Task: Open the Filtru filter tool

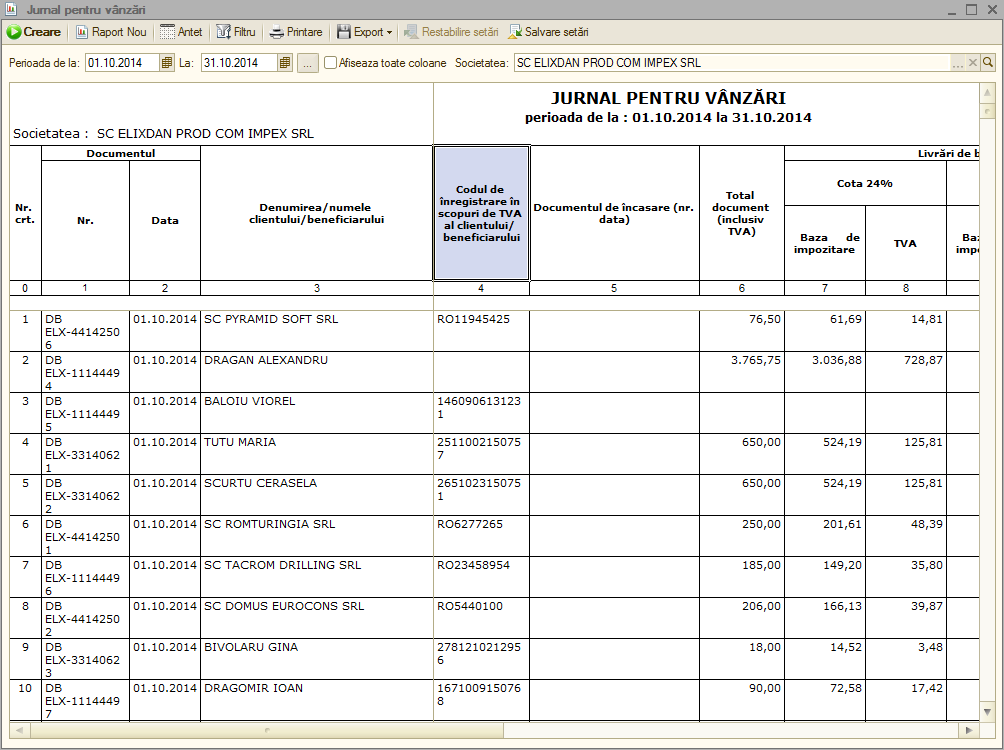Action: 236,32
